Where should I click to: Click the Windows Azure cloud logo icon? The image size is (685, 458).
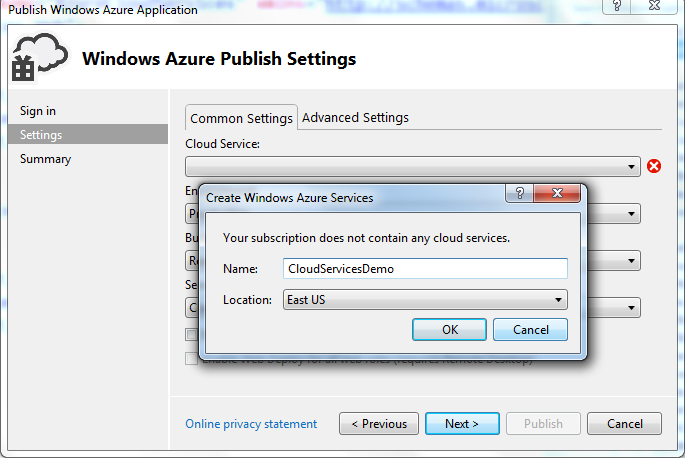40,57
